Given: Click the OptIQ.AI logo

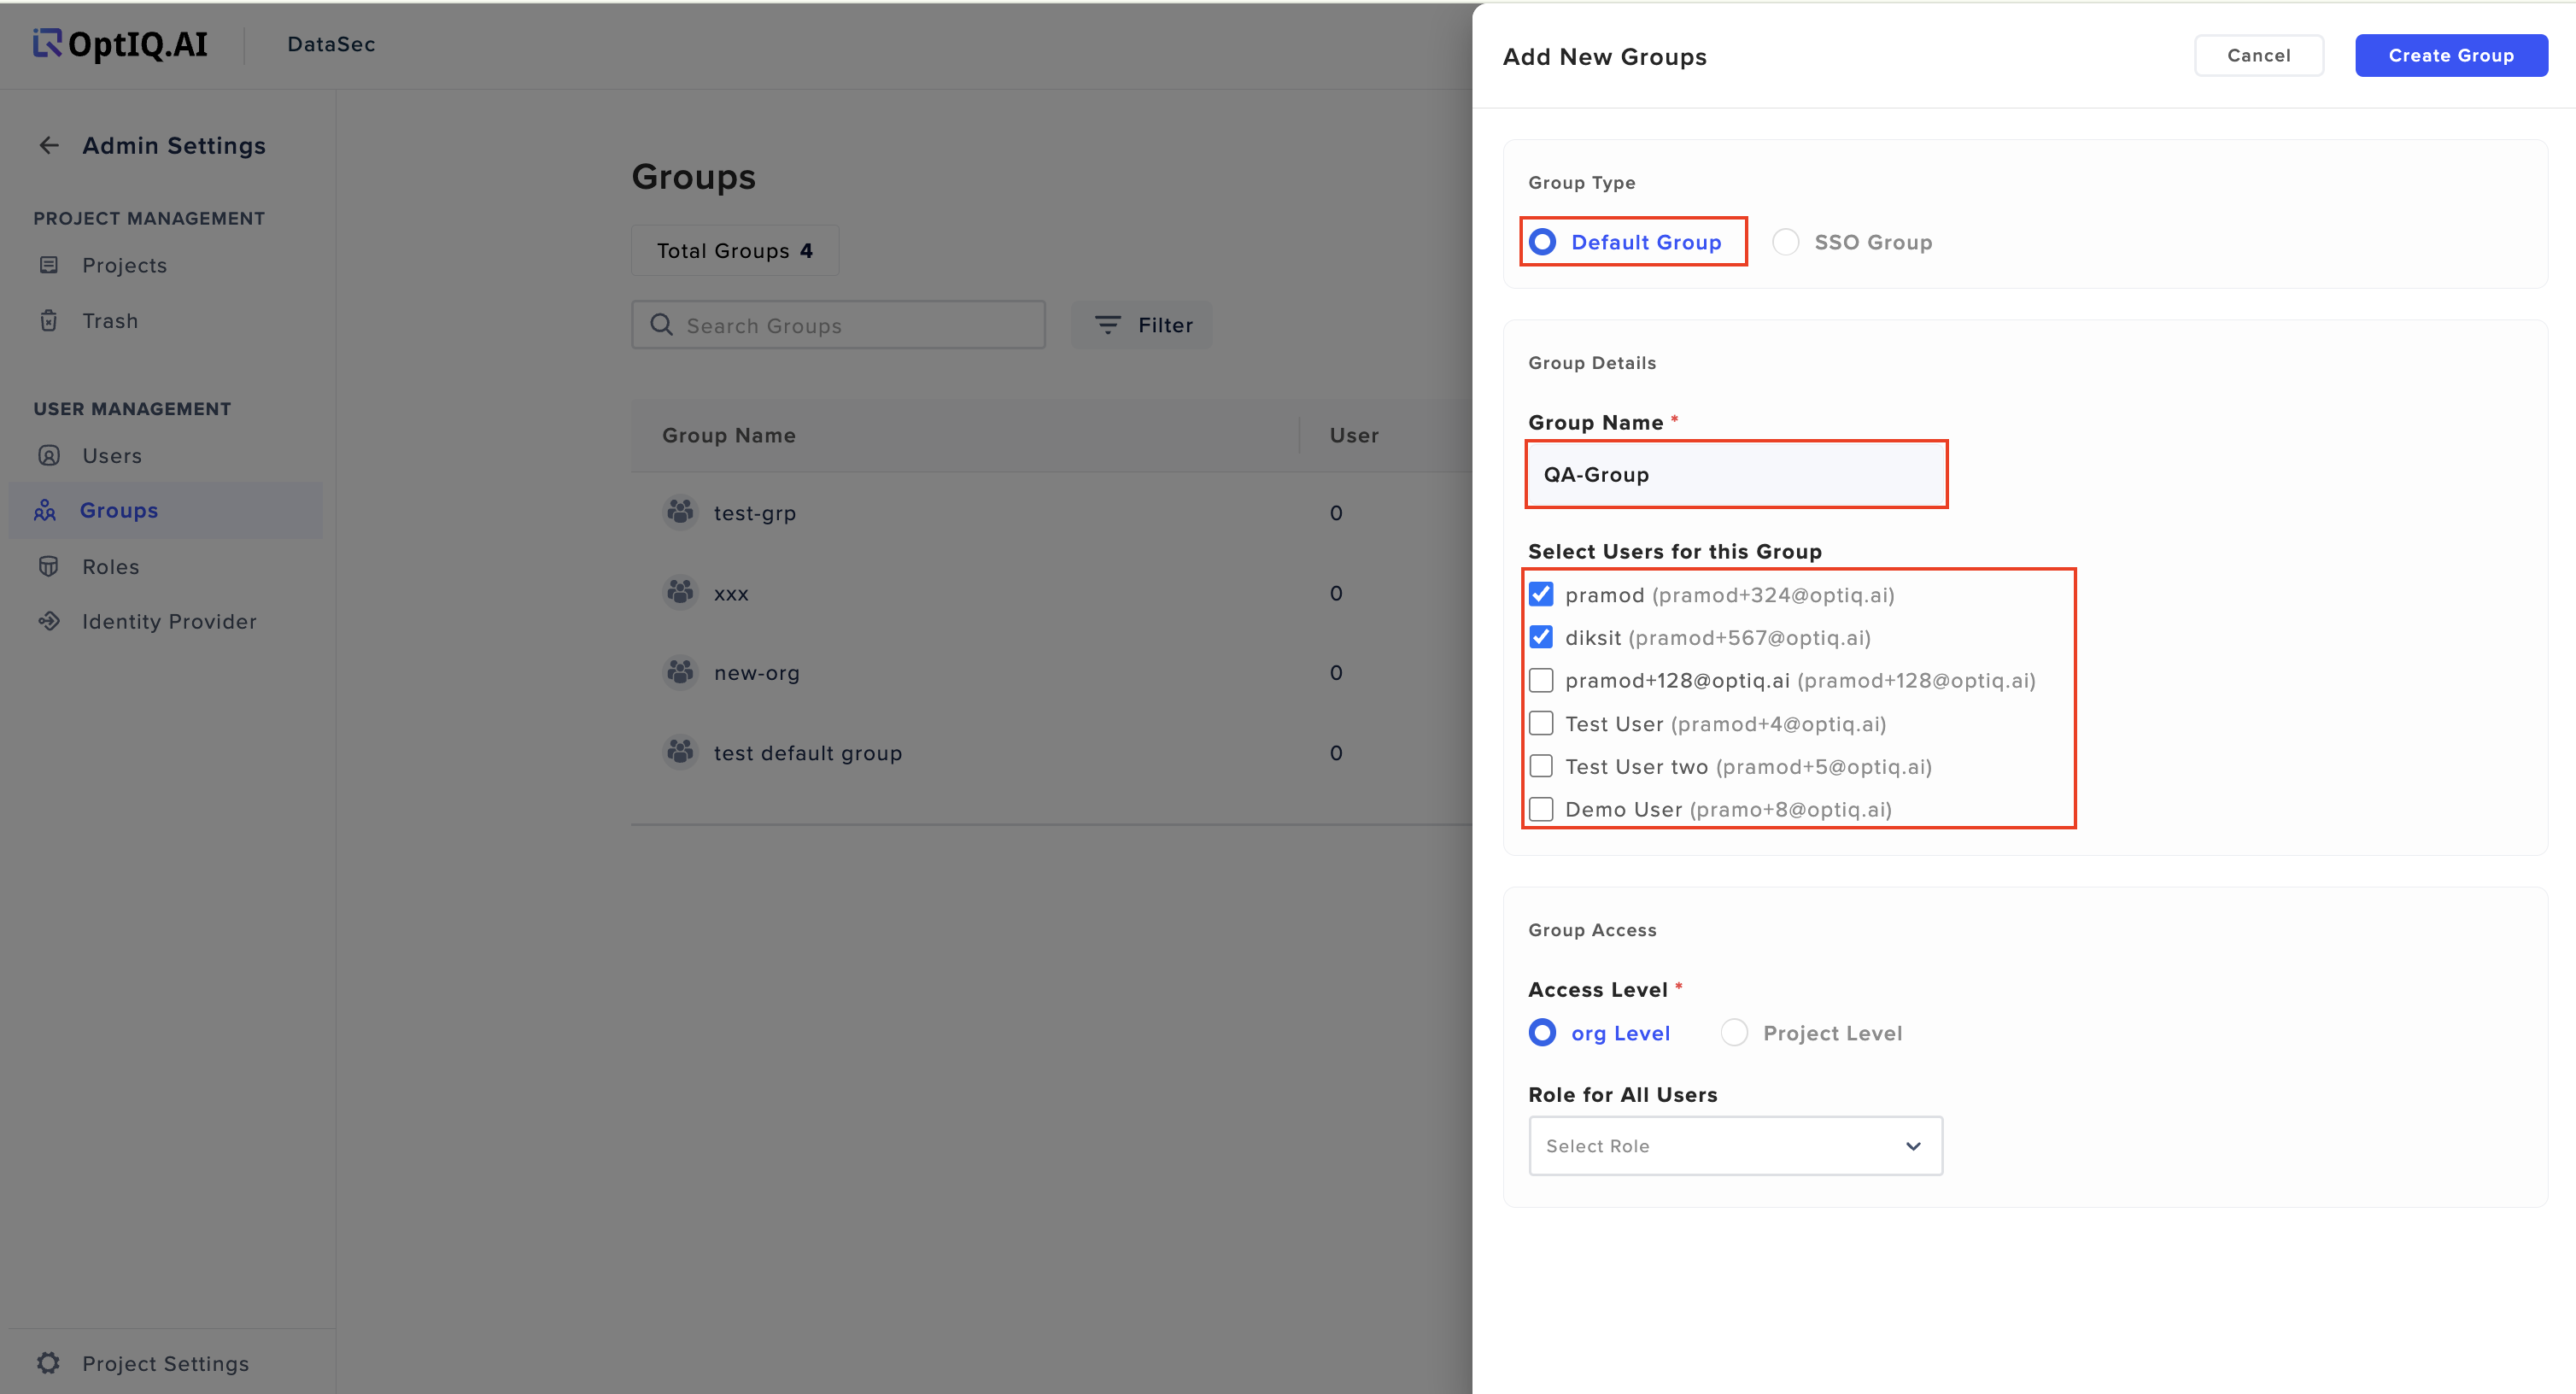Looking at the screenshot, I should 120,44.
